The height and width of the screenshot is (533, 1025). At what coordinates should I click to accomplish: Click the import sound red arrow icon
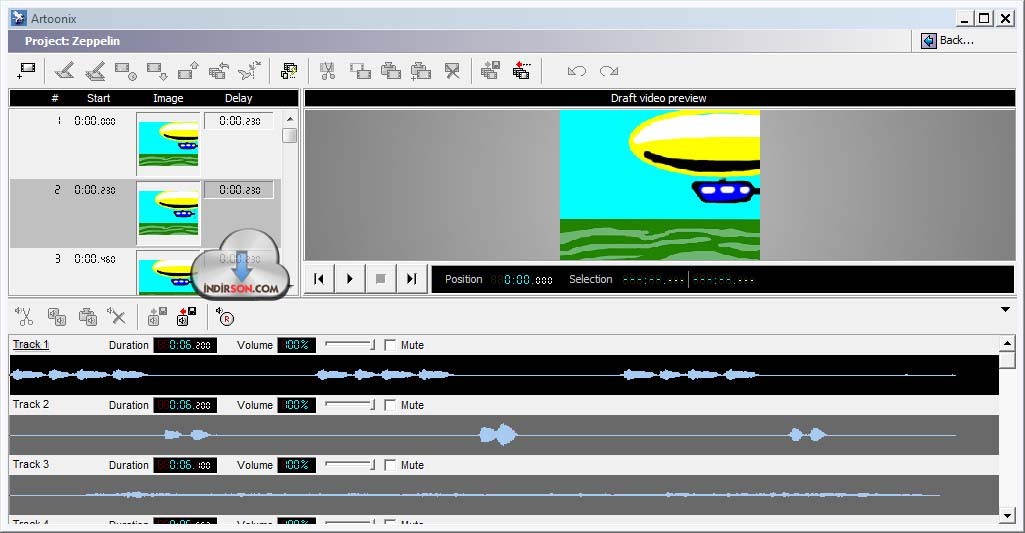tap(186, 317)
